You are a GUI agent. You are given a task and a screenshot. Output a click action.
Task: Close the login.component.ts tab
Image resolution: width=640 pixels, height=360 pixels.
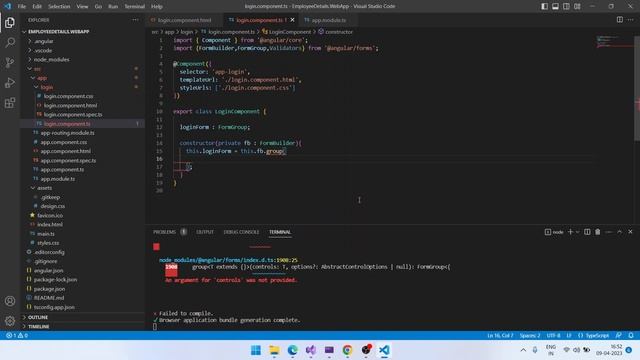pyautogui.click(x=292, y=20)
